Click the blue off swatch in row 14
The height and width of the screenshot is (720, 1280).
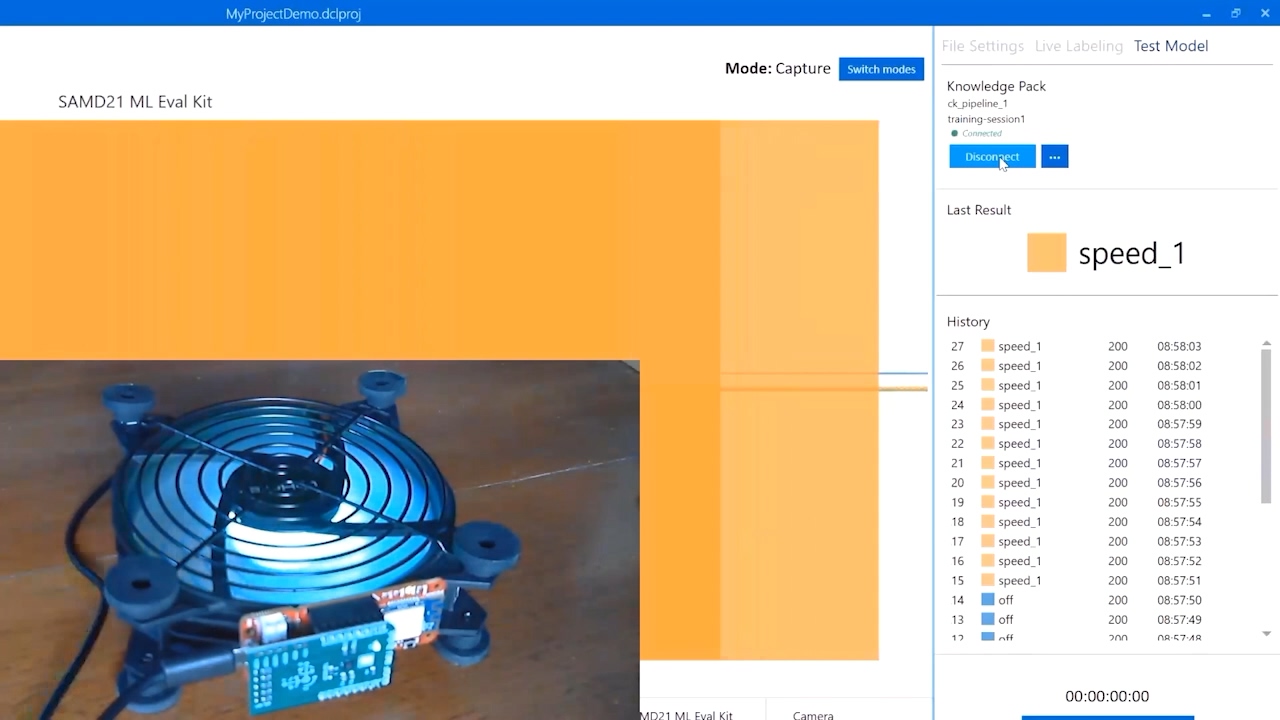(x=987, y=600)
